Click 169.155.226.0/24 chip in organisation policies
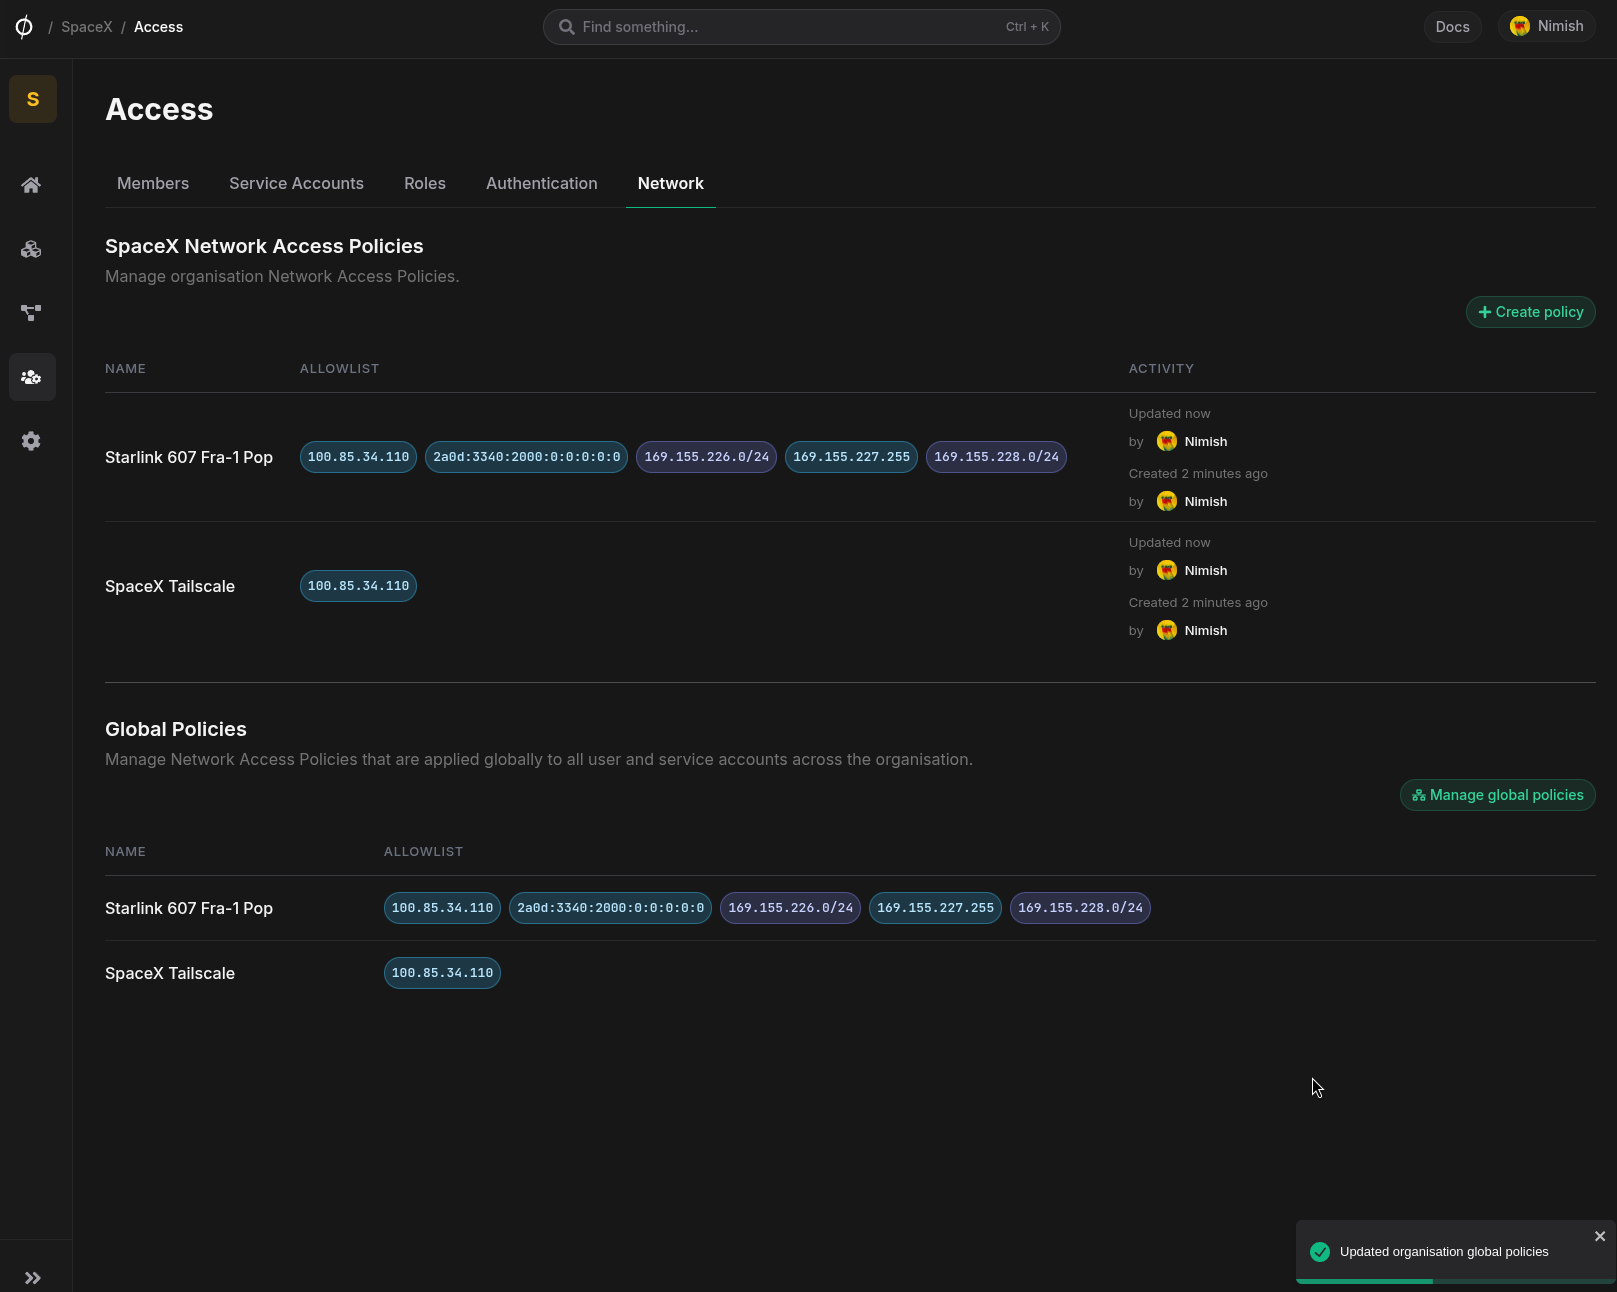 click(x=707, y=457)
